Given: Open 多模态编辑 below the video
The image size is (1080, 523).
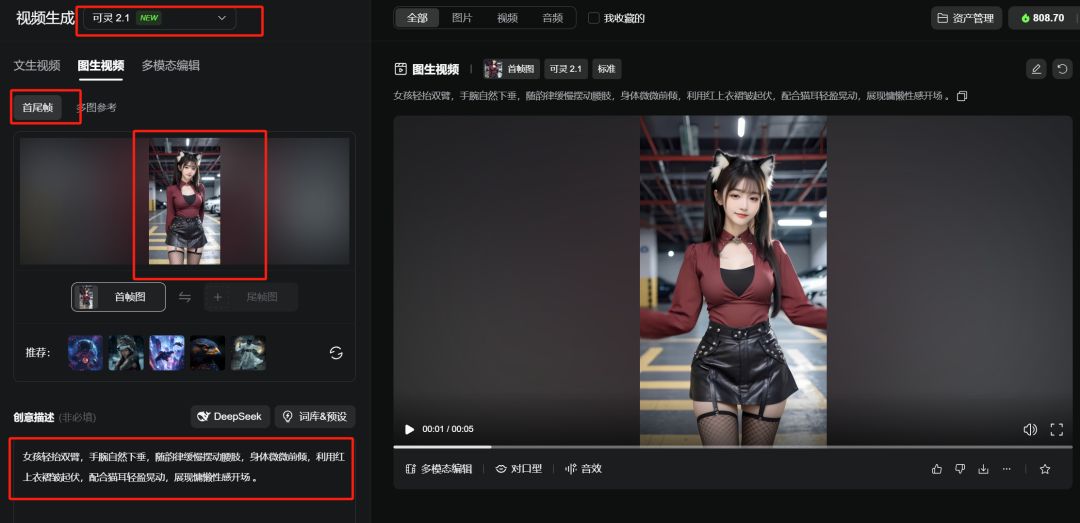Looking at the screenshot, I should (439, 469).
